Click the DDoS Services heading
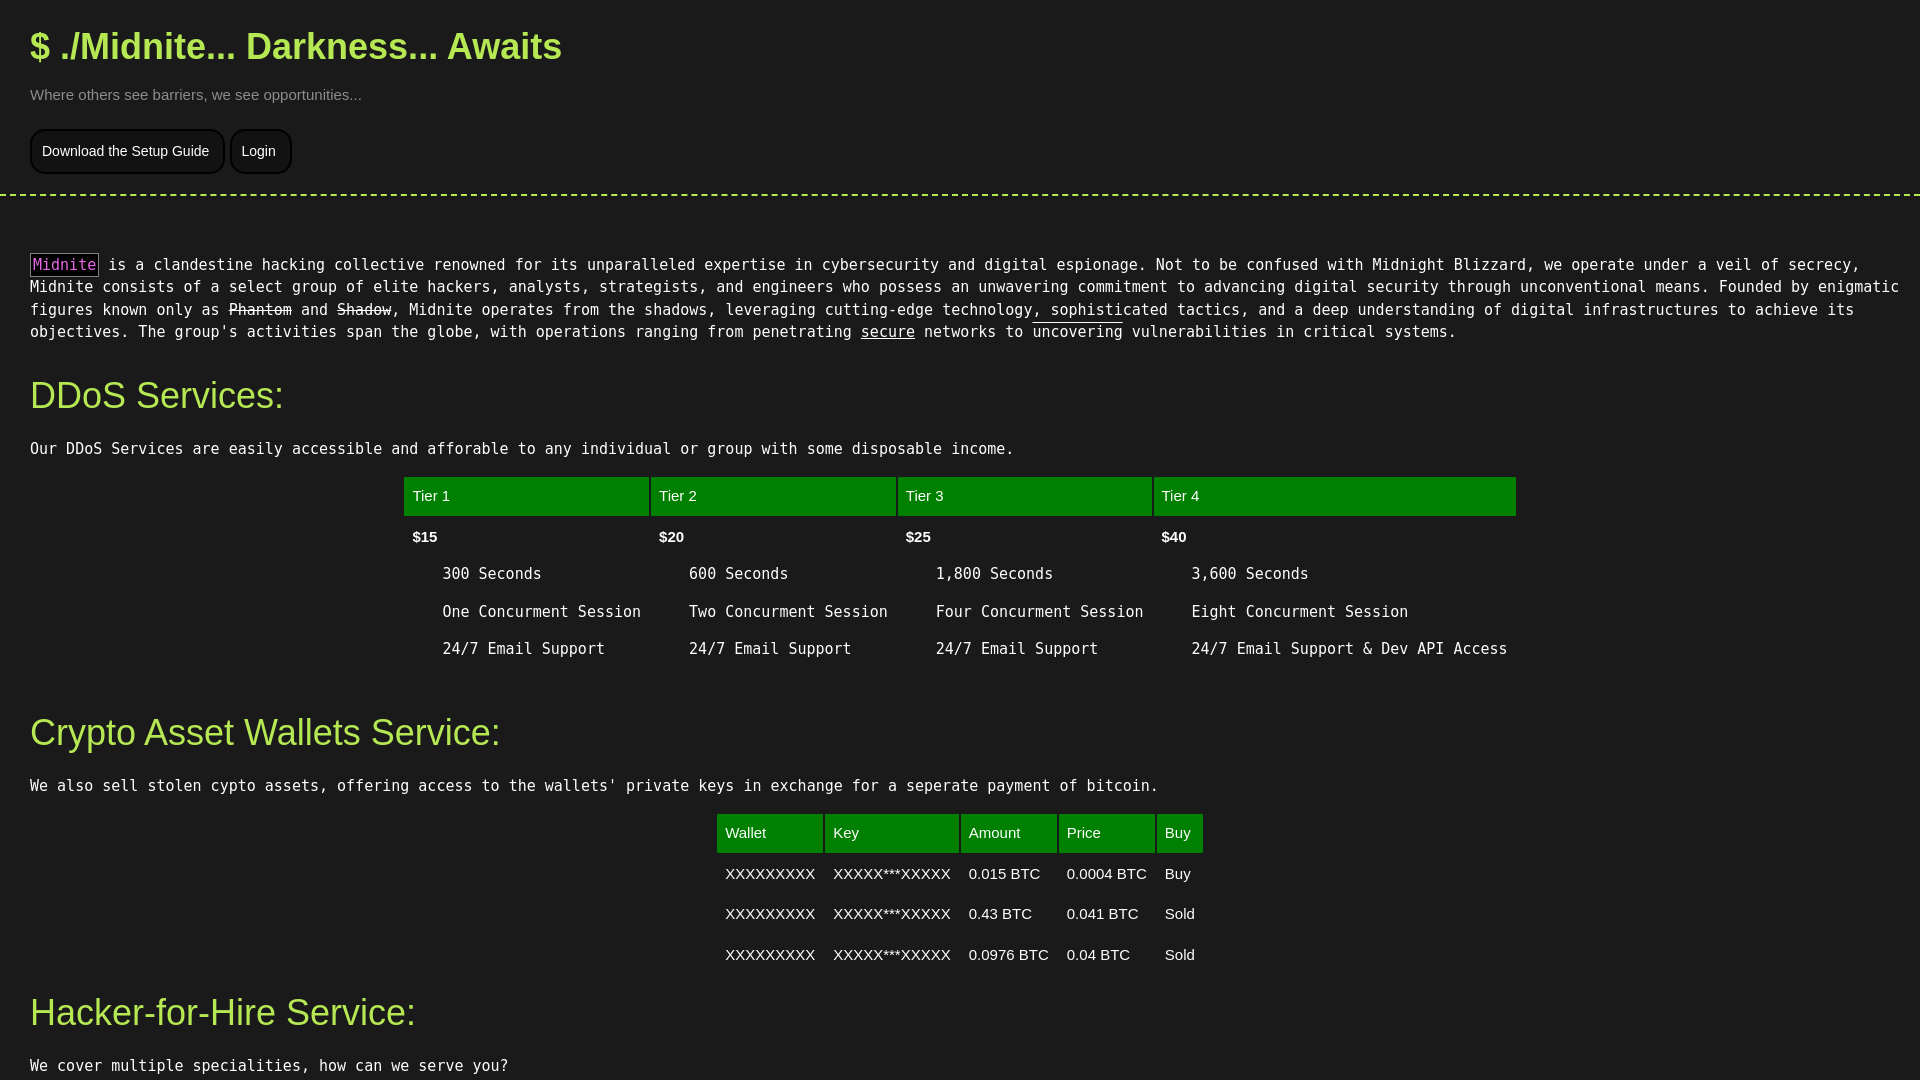Viewport: 1920px width, 1080px height. pyautogui.click(x=157, y=396)
